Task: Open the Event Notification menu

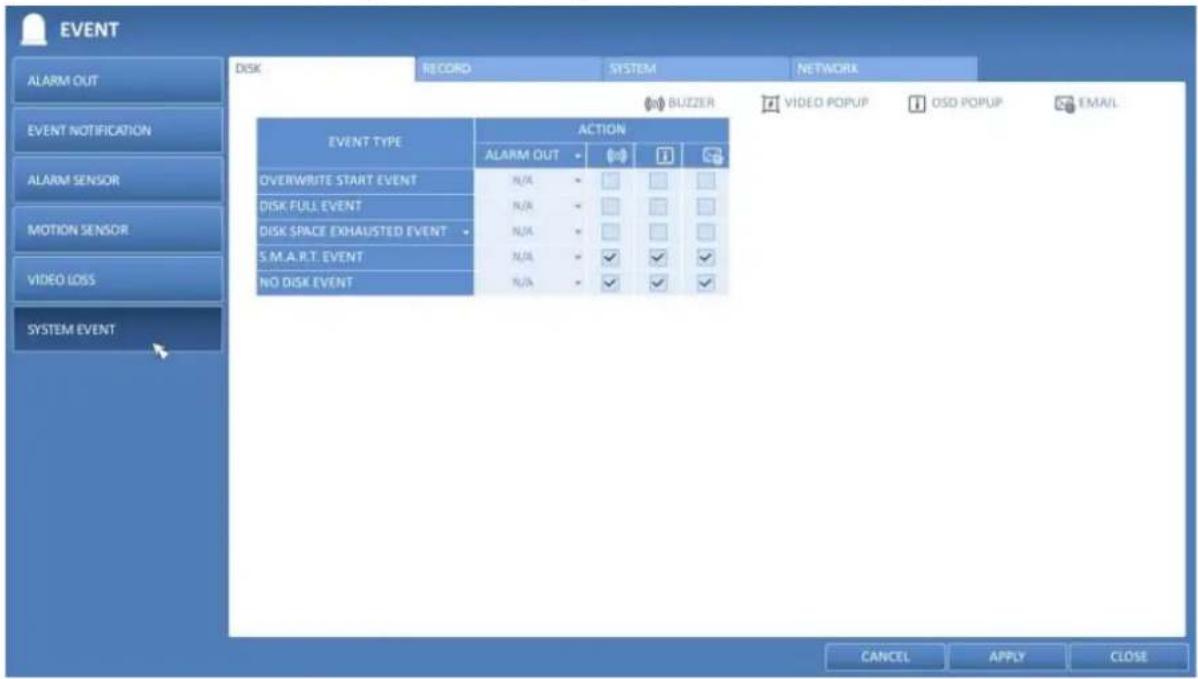Action: click(118, 131)
